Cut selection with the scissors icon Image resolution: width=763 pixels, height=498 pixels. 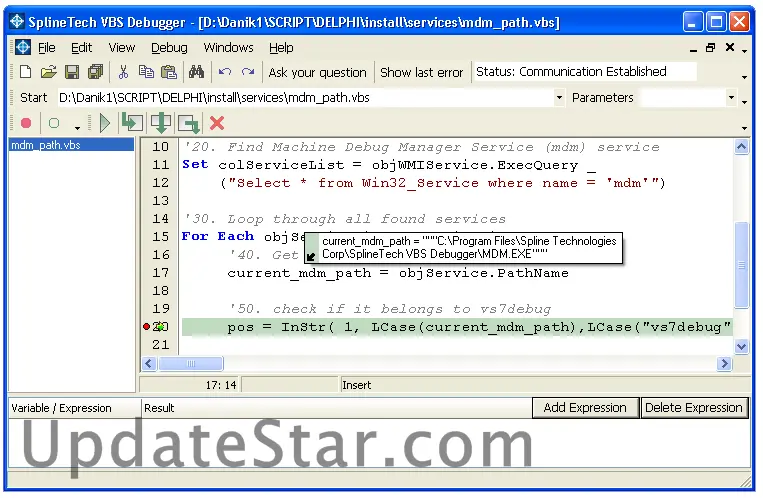click(123, 72)
